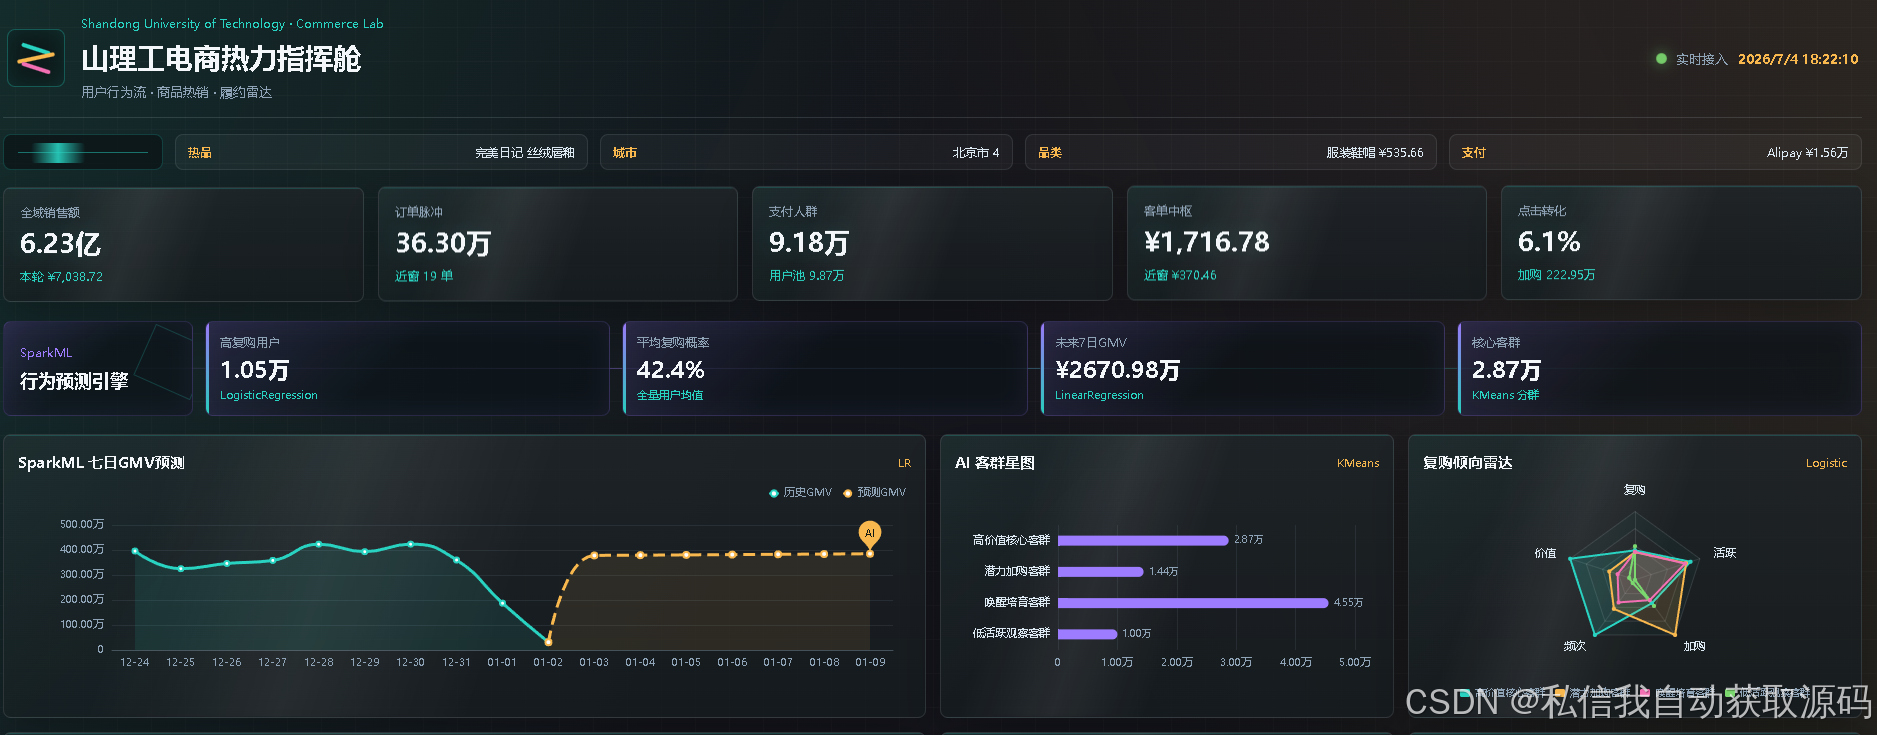Click the 高价值核心客群 bar (2.87万)
Viewport: 1877px width, 735px height.
click(1143, 540)
